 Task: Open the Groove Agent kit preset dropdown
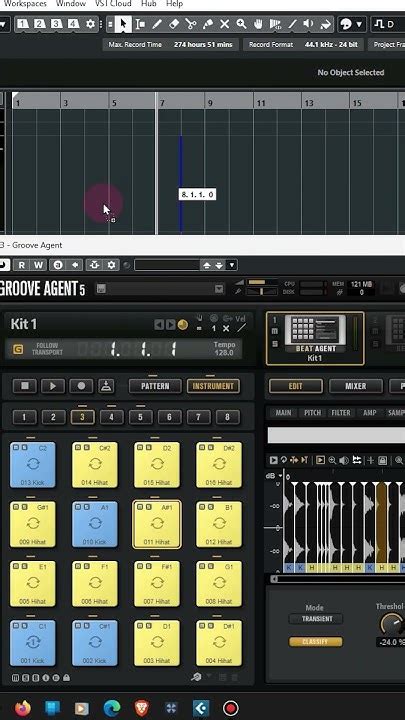pos(219,289)
